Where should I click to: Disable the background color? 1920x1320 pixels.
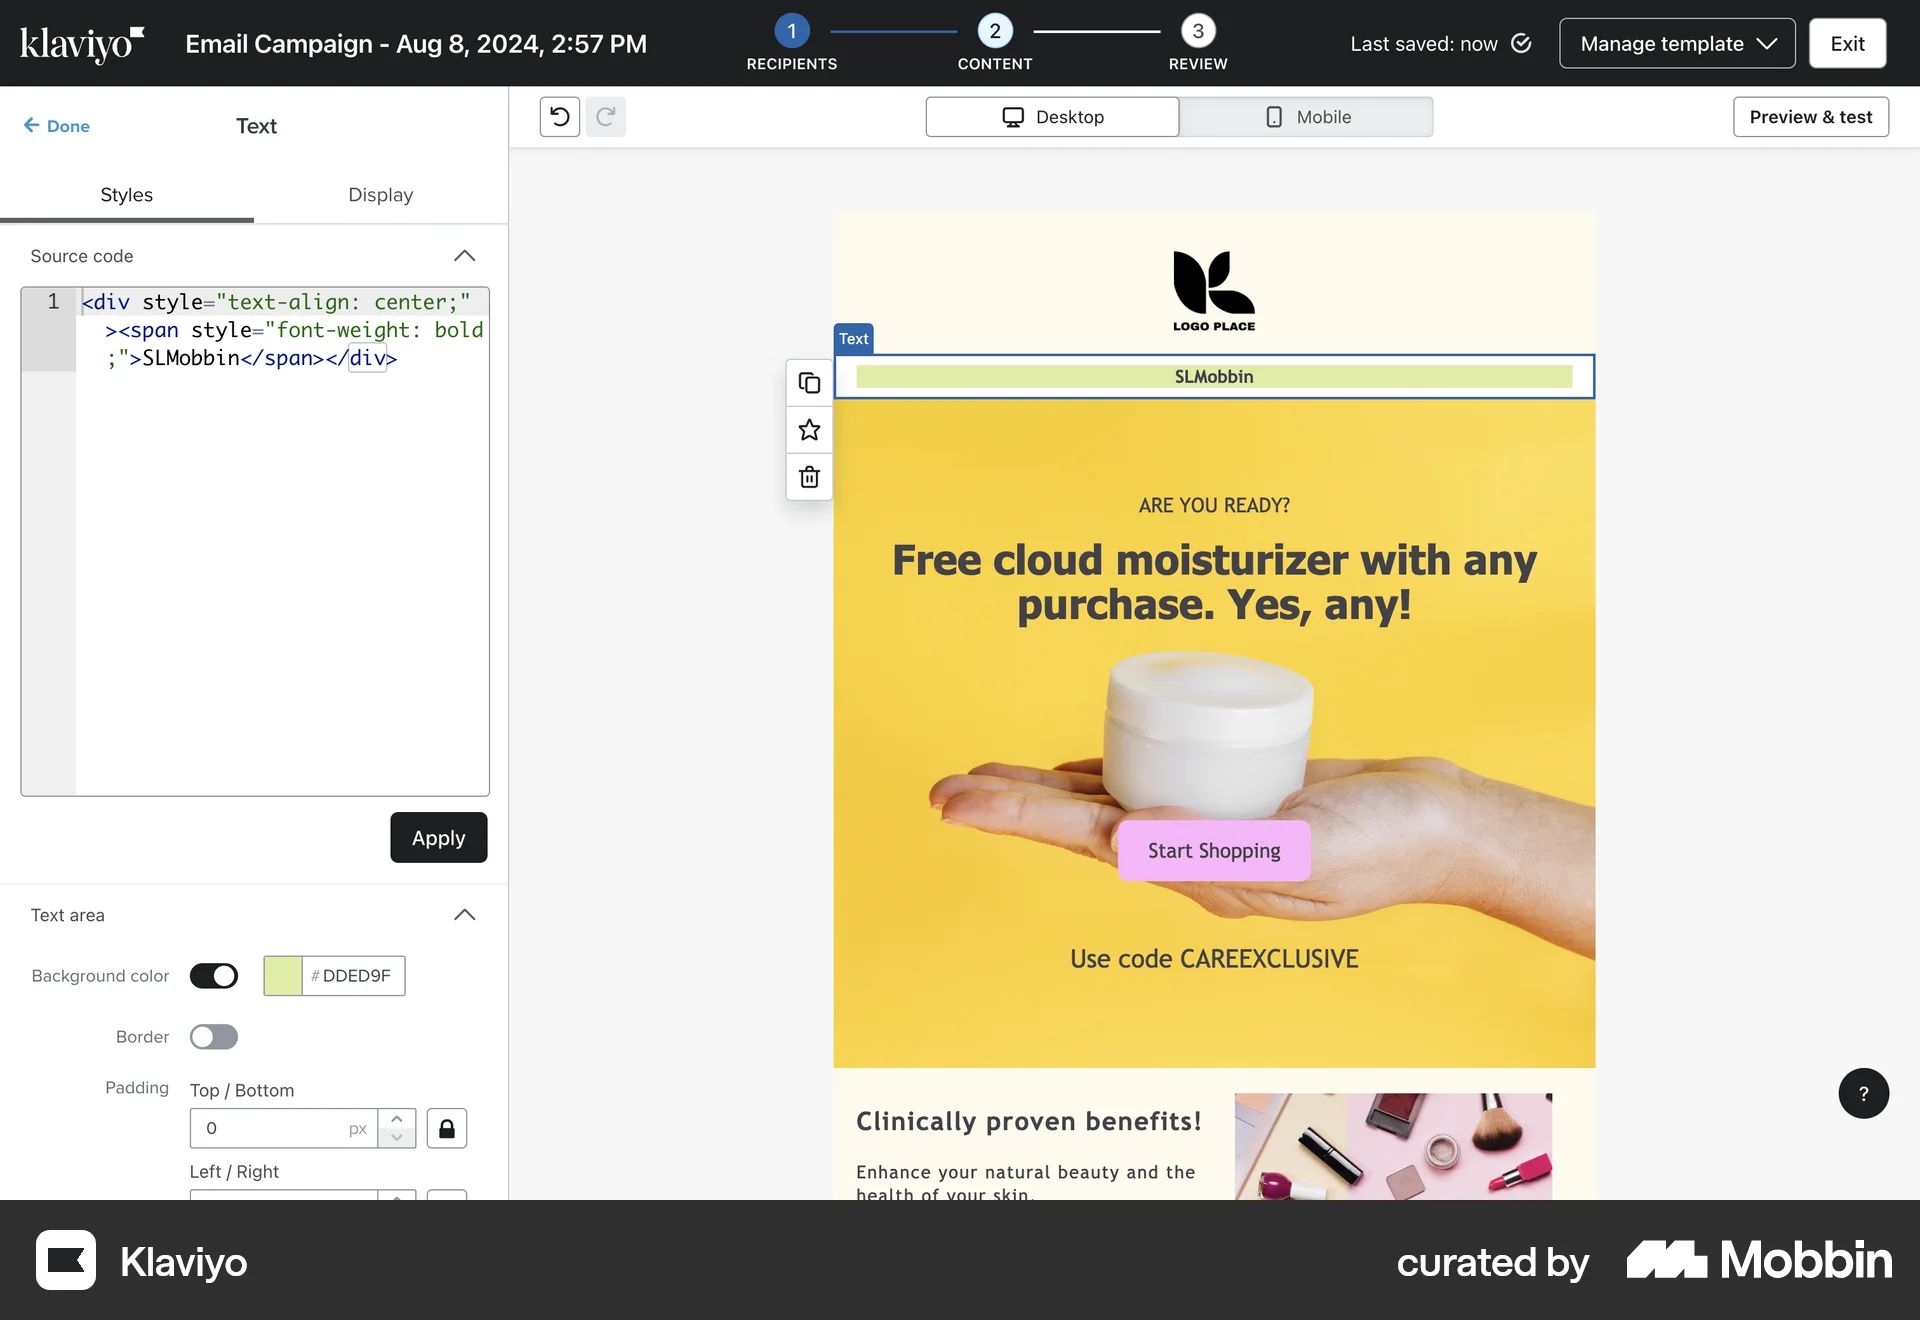pyautogui.click(x=213, y=976)
